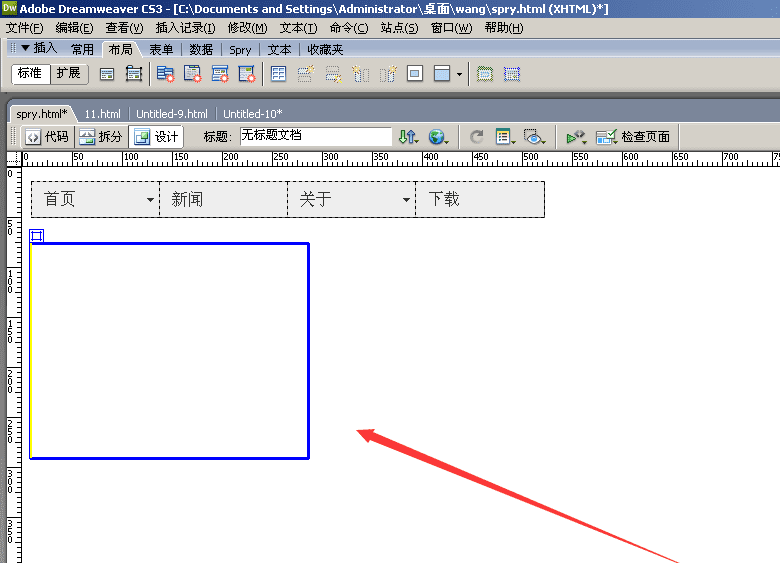Switch to the Text insert tab
The width and height of the screenshot is (780, 563).
pyautogui.click(x=279, y=49)
